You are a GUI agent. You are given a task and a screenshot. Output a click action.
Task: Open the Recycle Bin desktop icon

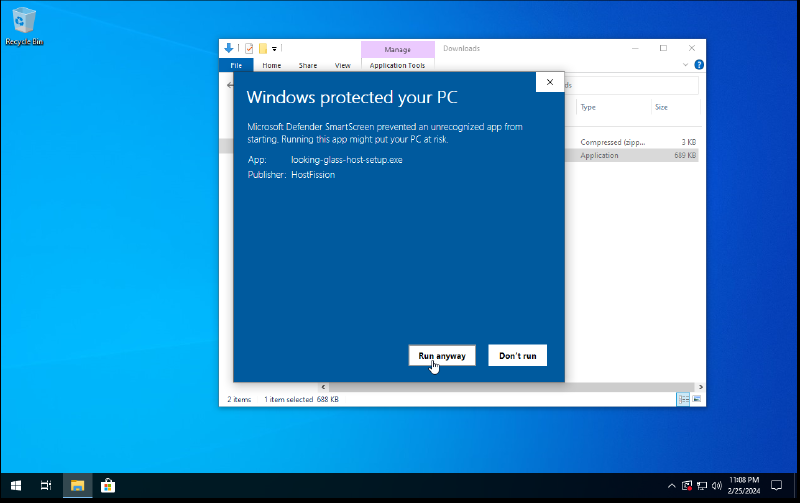tap(24, 27)
